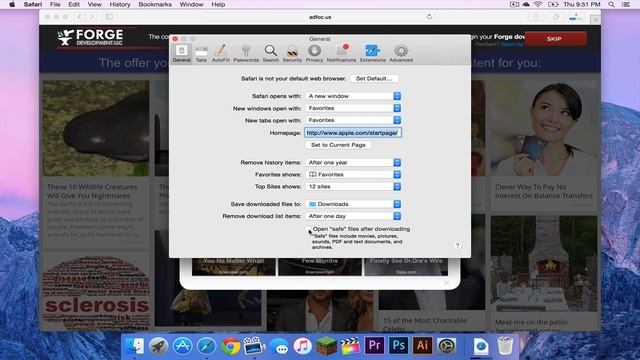Open the Privacy preferences pane
Screen dimensions: 640x360
click(x=314, y=53)
